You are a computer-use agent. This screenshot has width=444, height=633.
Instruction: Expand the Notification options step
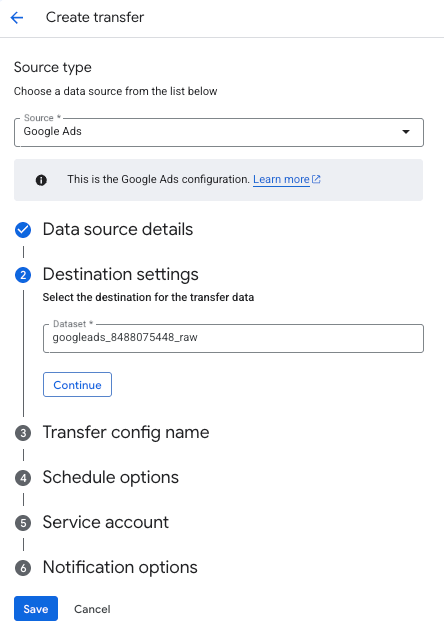(120, 567)
